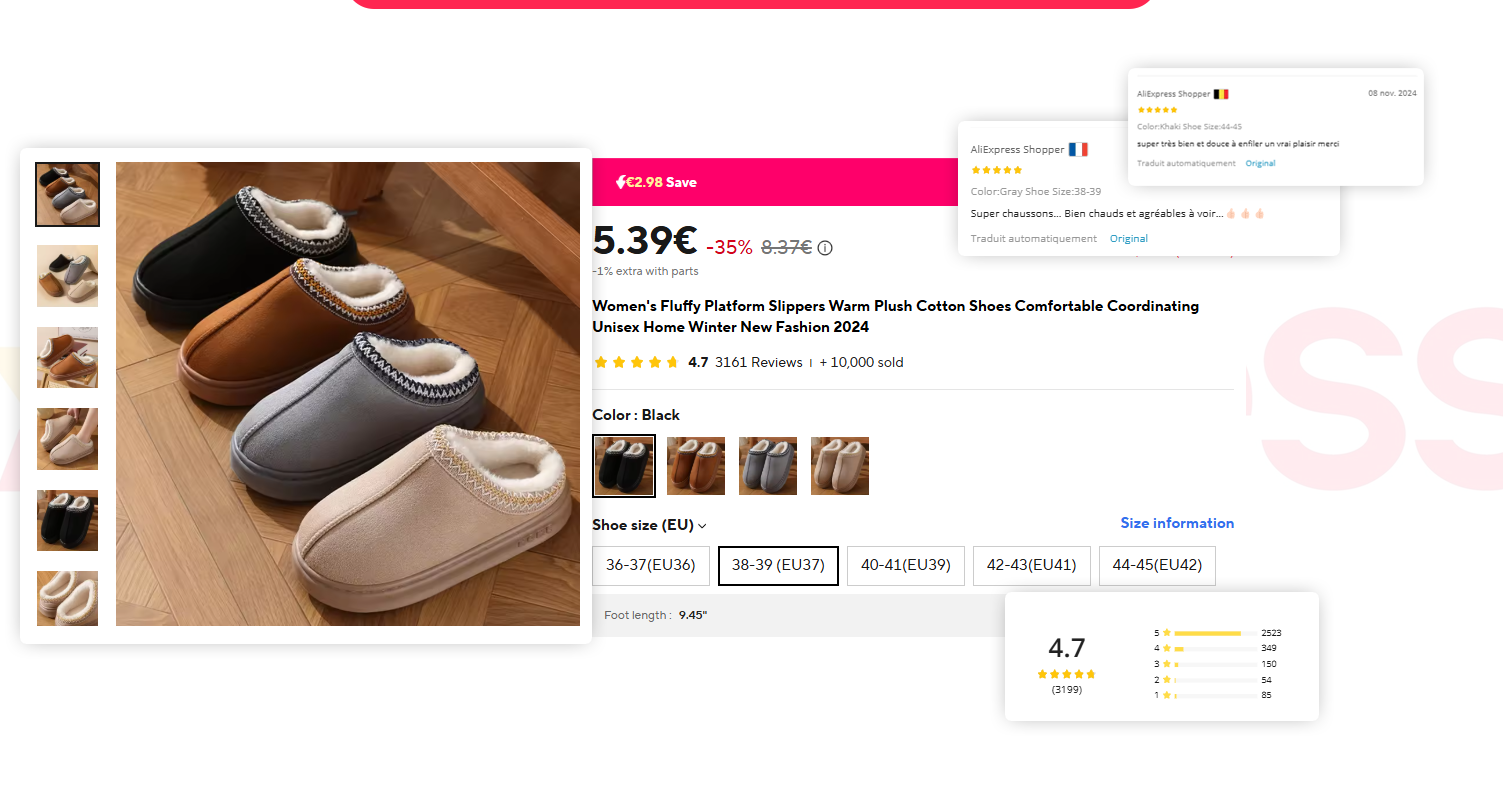Open the 3161 Reviews link
Screen dimensions: 1503x793
[x=759, y=363]
